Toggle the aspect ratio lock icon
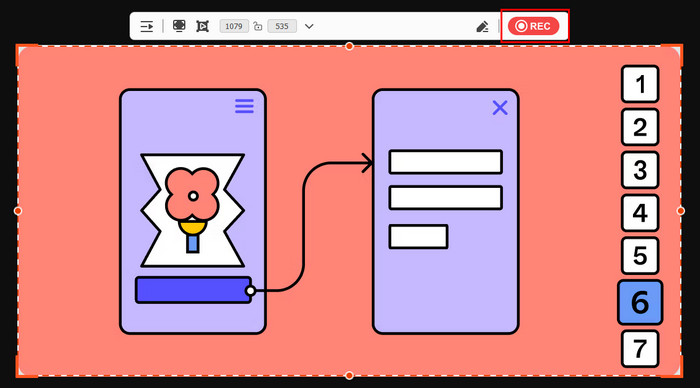The height and width of the screenshot is (388, 700). click(258, 26)
